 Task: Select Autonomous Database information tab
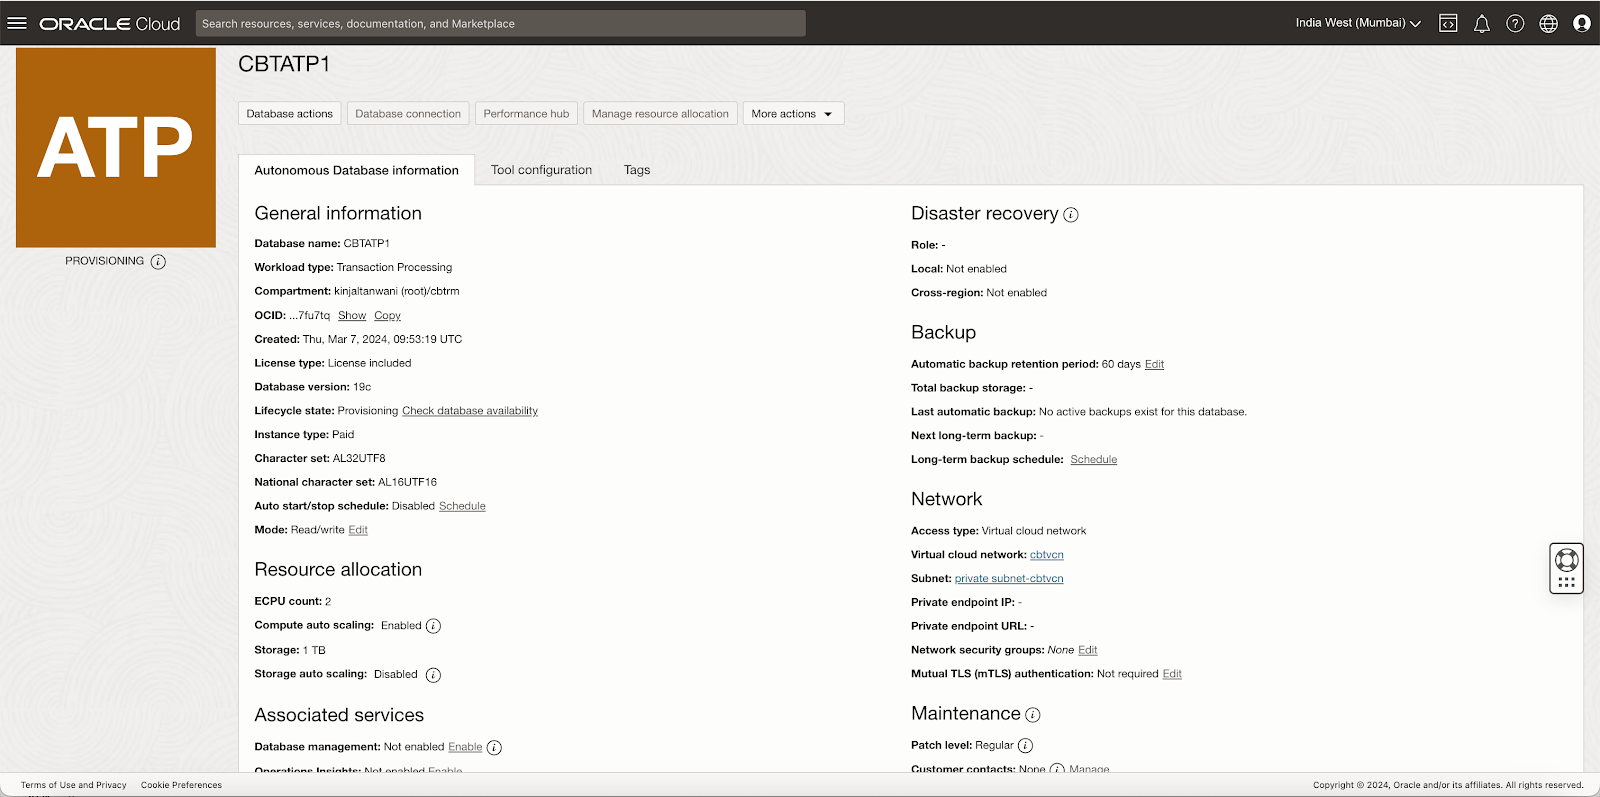[357, 170]
